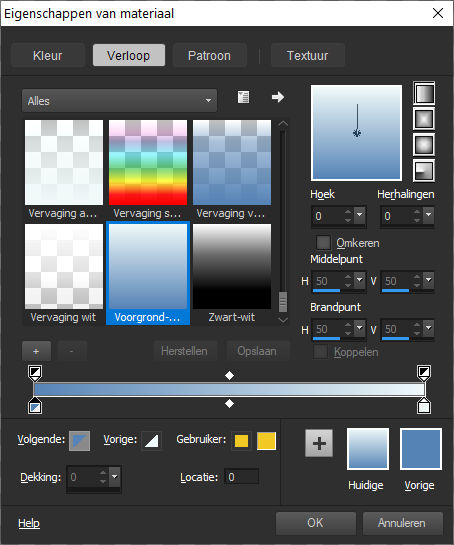
Task: Click the OK button
Action: [x=315, y=523]
